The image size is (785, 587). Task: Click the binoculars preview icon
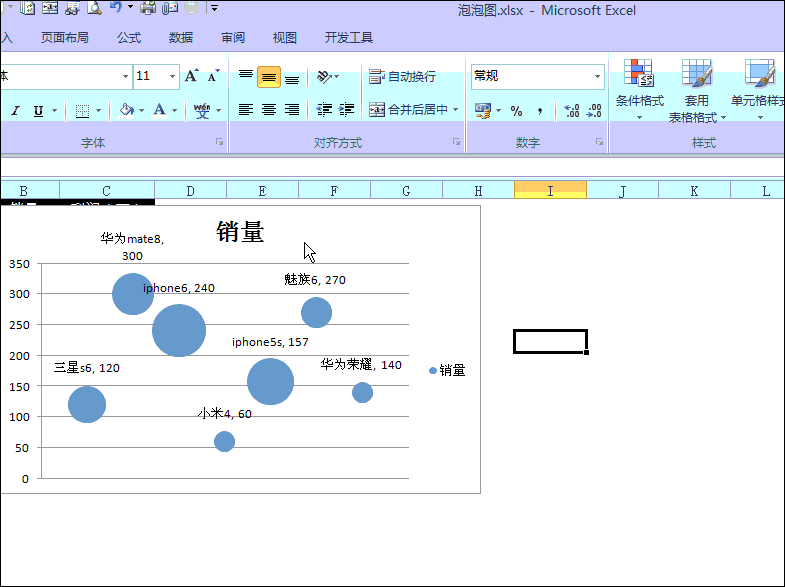point(73,8)
